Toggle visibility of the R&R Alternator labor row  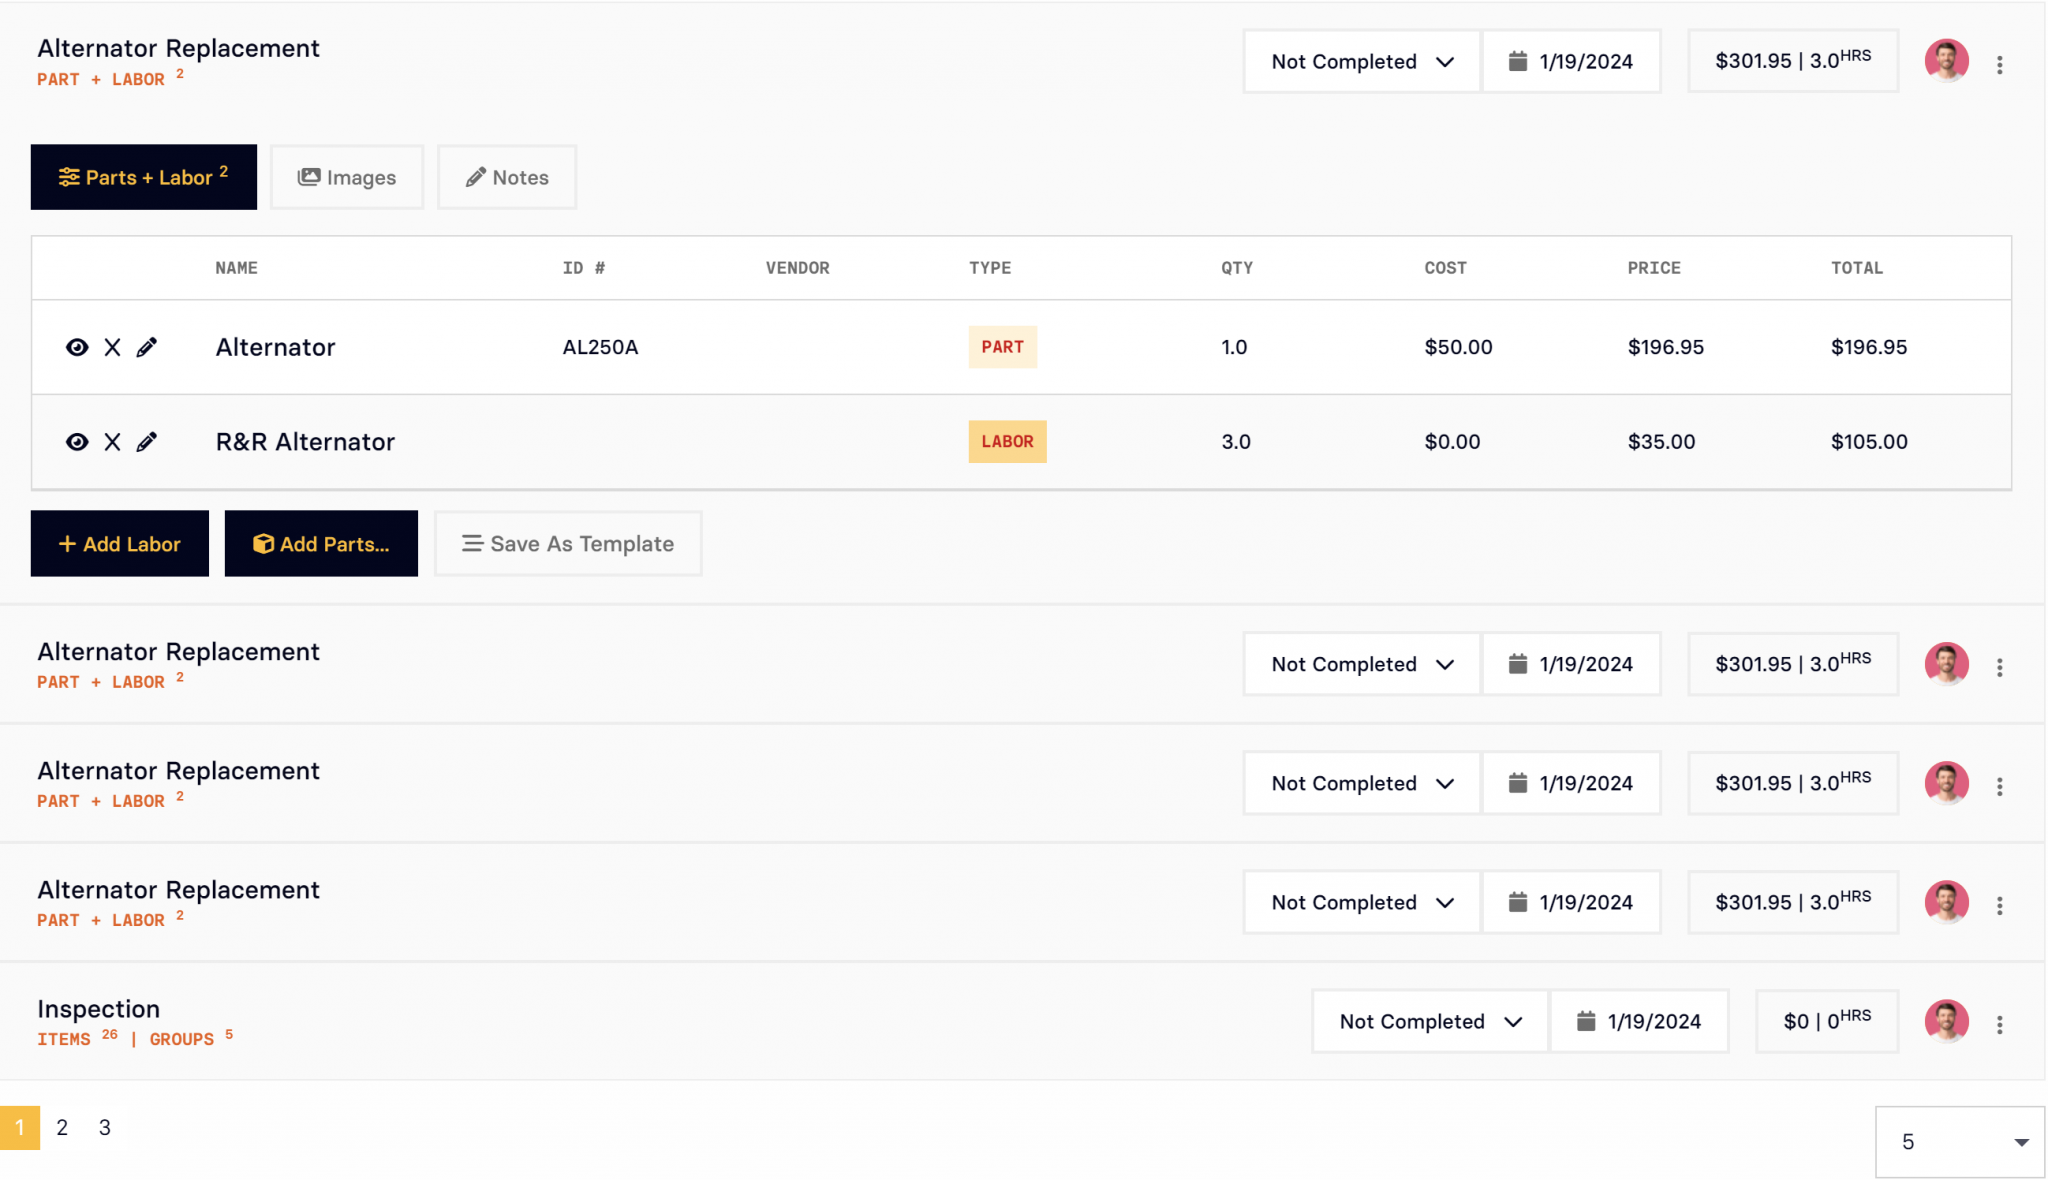pyautogui.click(x=77, y=441)
